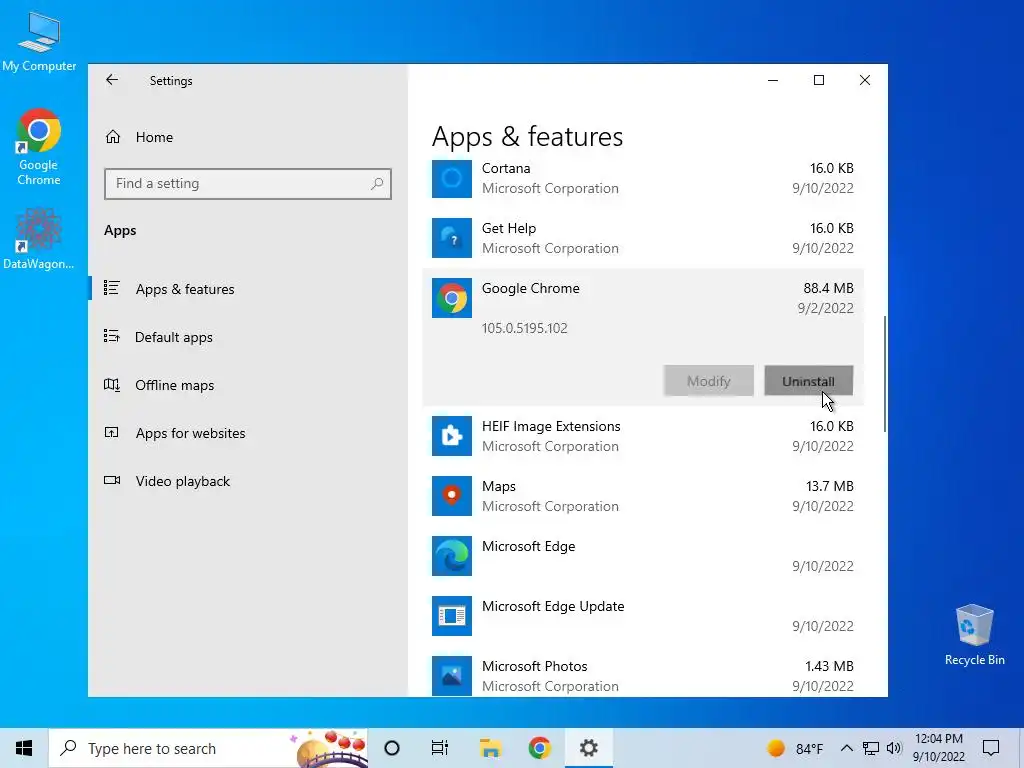
Task: Click the HEIF Image Extensions icon
Action: tap(451, 436)
